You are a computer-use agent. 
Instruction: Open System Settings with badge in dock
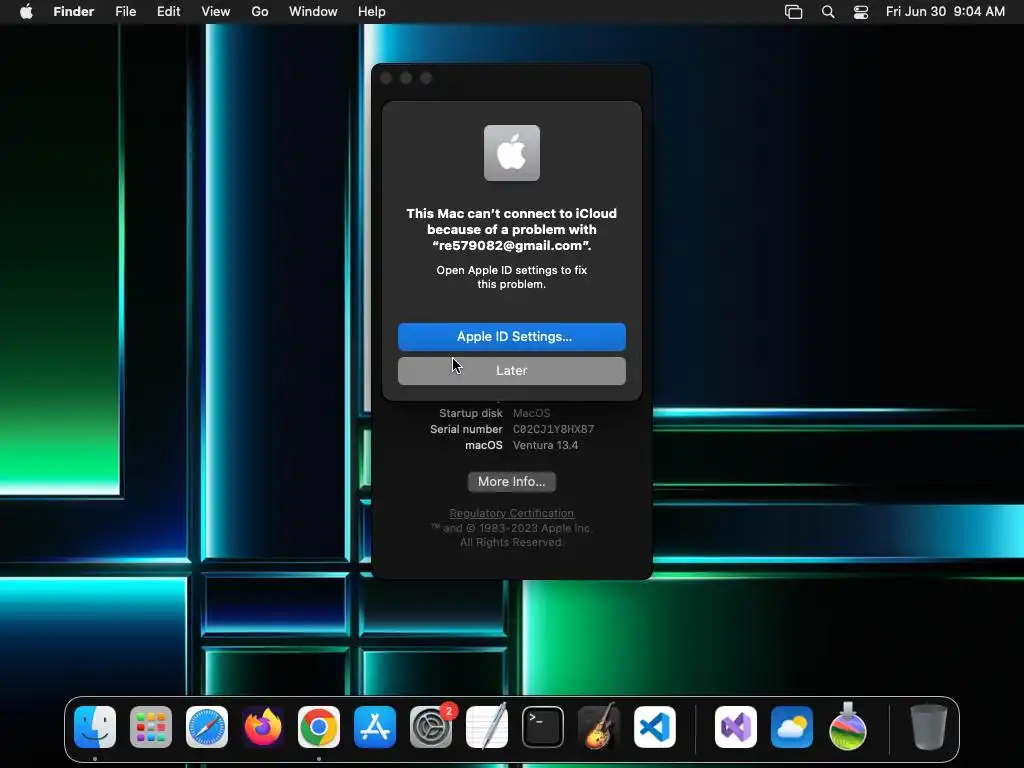[431, 727]
